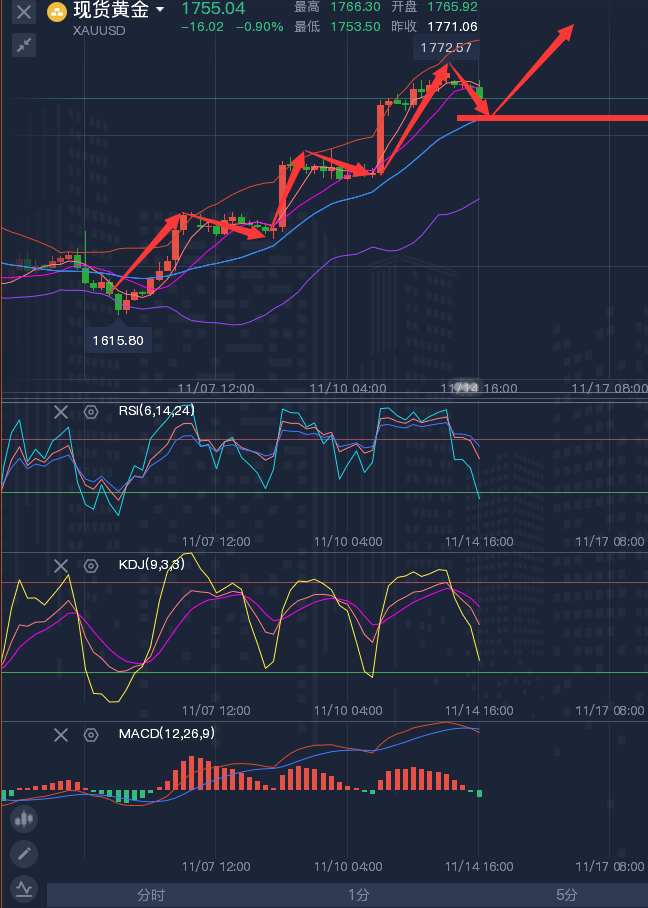Click the 开盘 value 1765.92
Image resolution: width=648 pixels, height=908 pixels.
pos(452,8)
